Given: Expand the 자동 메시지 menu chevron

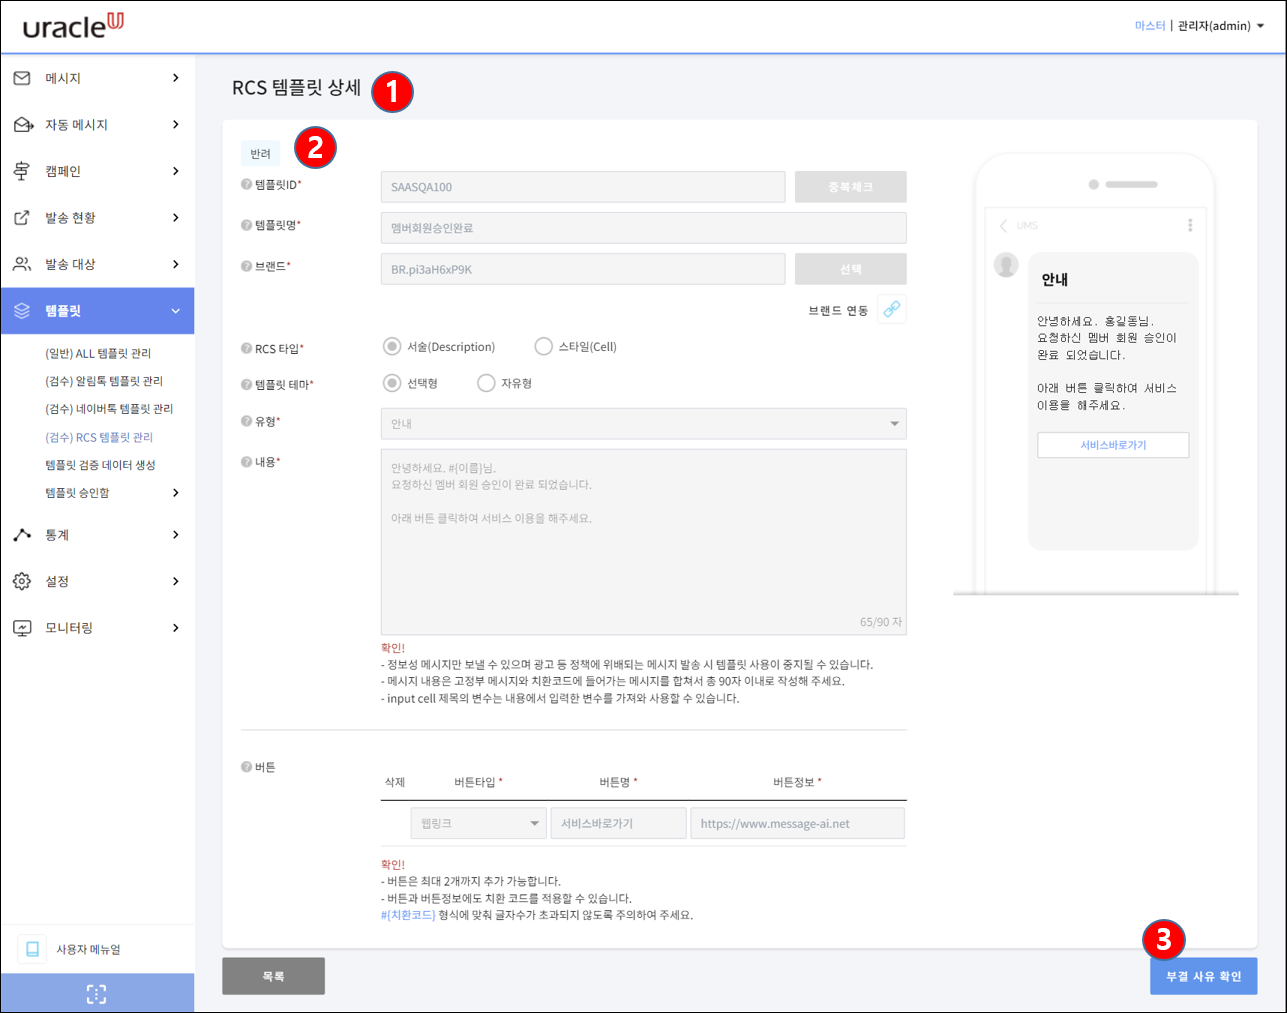Looking at the screenshot, I should pyautogui.click(x=176, y=125).
